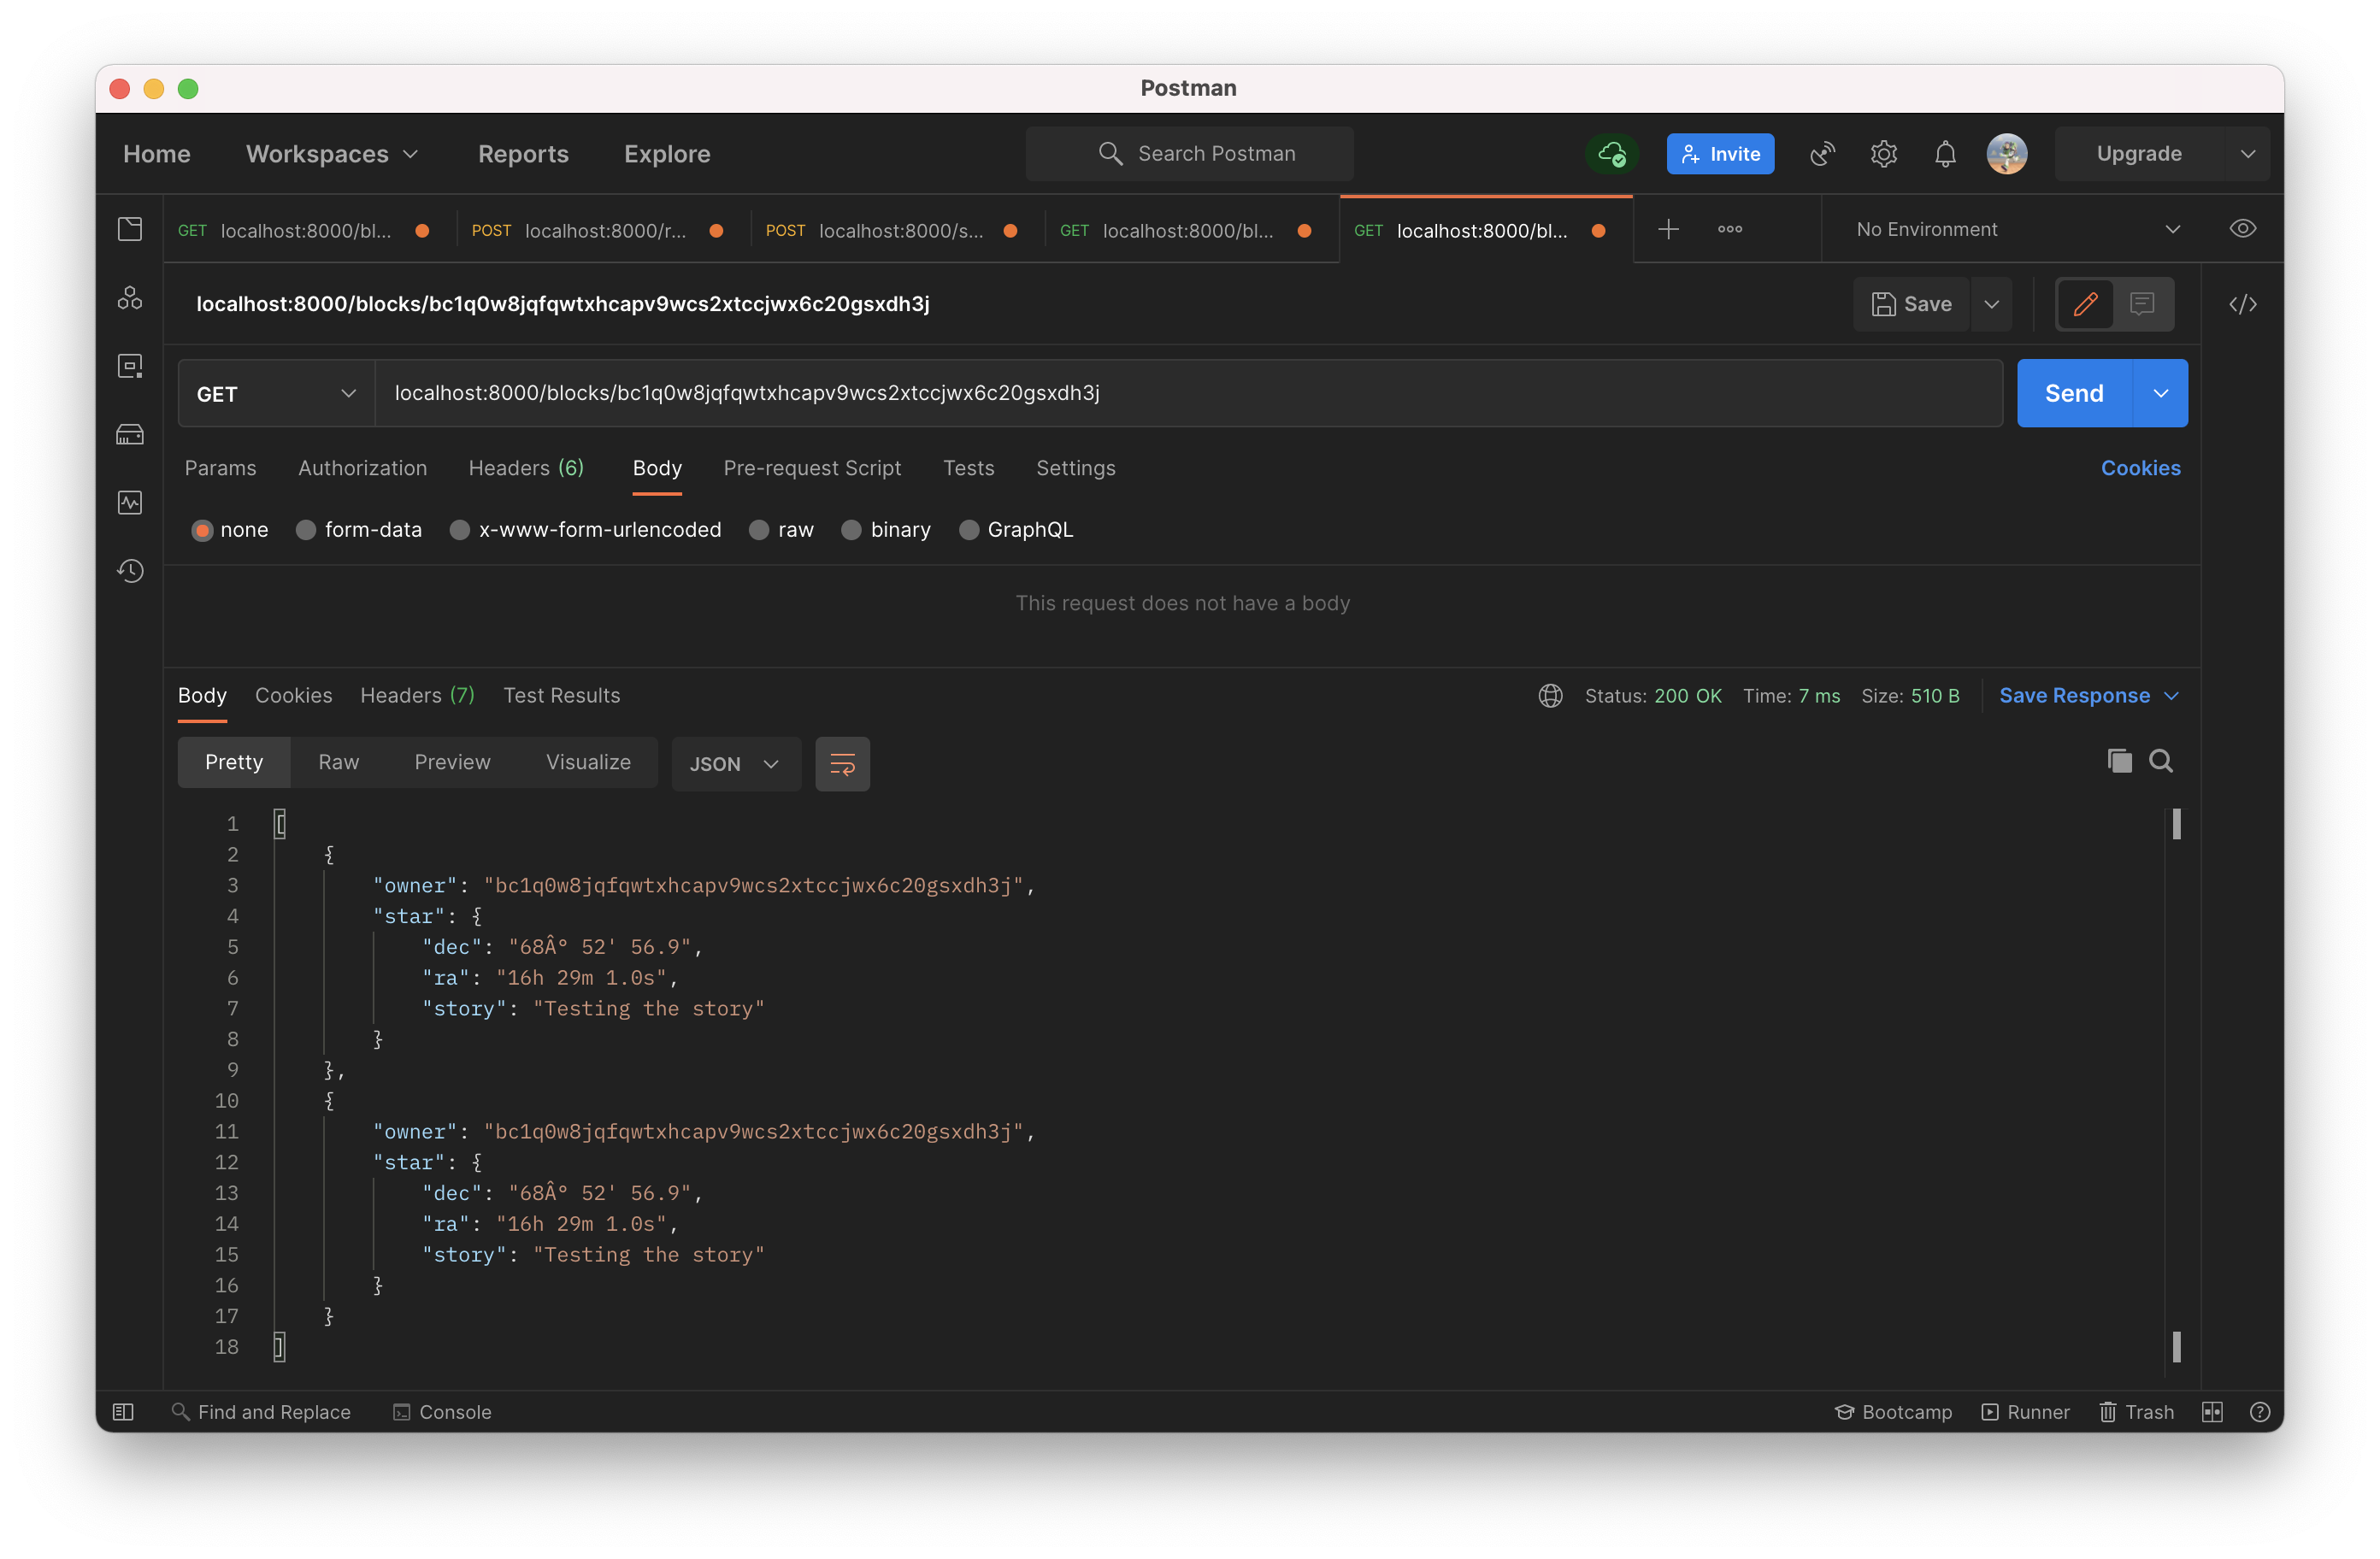Open the JSON response format dropdown
Screen dimensions: 2380x1559
pos(735,763)
